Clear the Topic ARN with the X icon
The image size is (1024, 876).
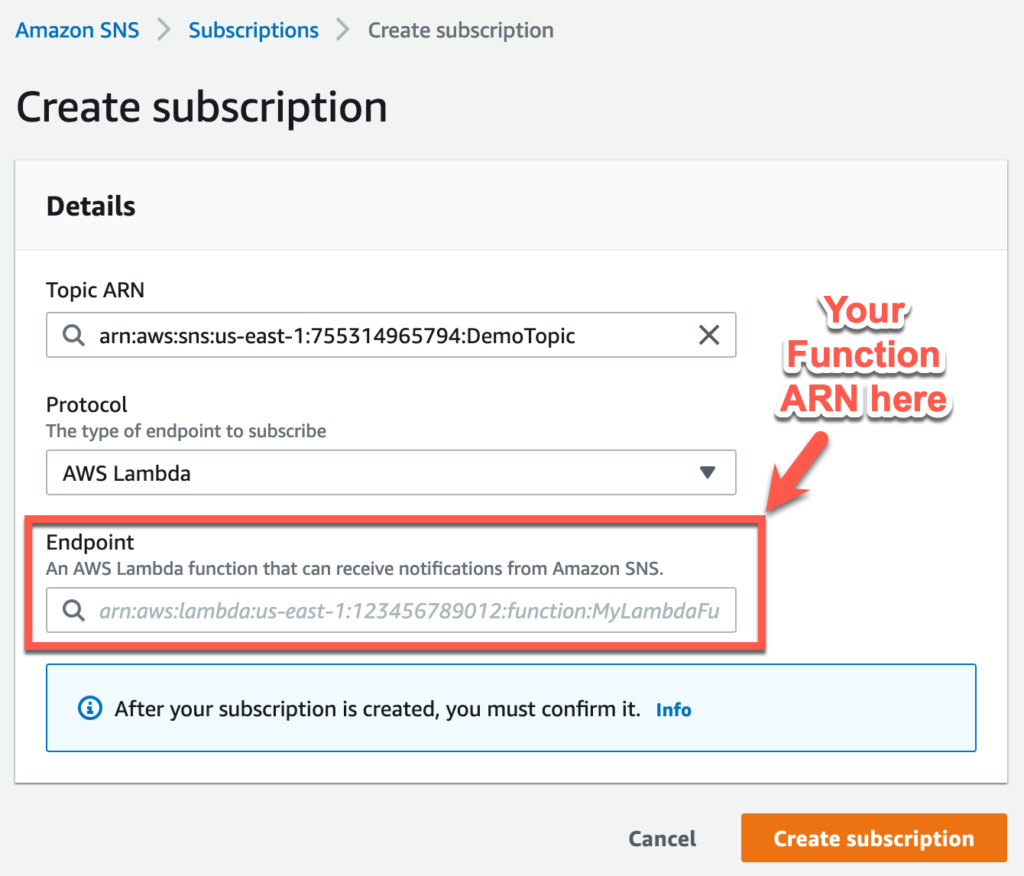click(709, 335)
